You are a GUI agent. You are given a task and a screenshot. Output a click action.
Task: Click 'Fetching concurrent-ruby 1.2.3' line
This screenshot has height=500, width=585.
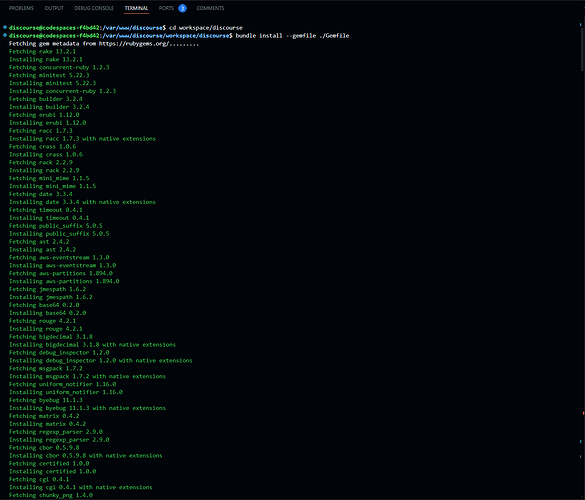coord(59,68)
